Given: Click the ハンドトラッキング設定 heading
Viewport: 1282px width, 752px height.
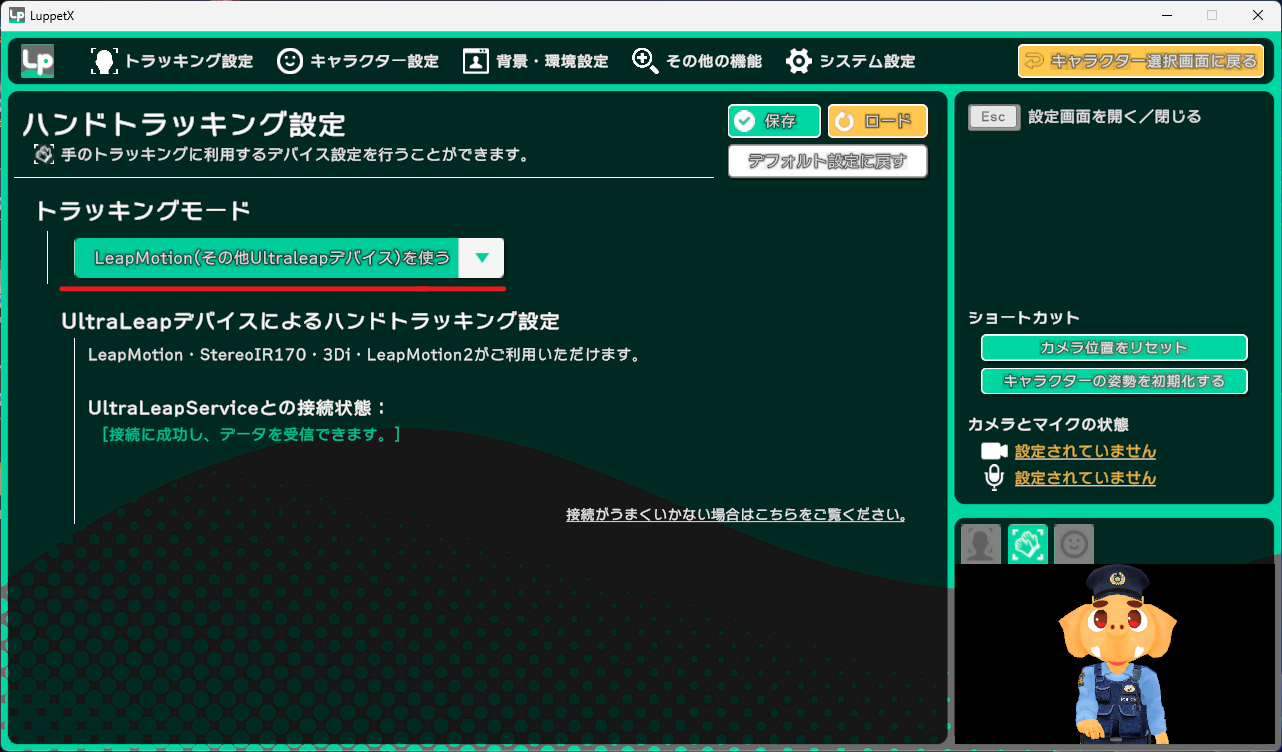Looking at the screenshot, I should click(x=184, y=124).
